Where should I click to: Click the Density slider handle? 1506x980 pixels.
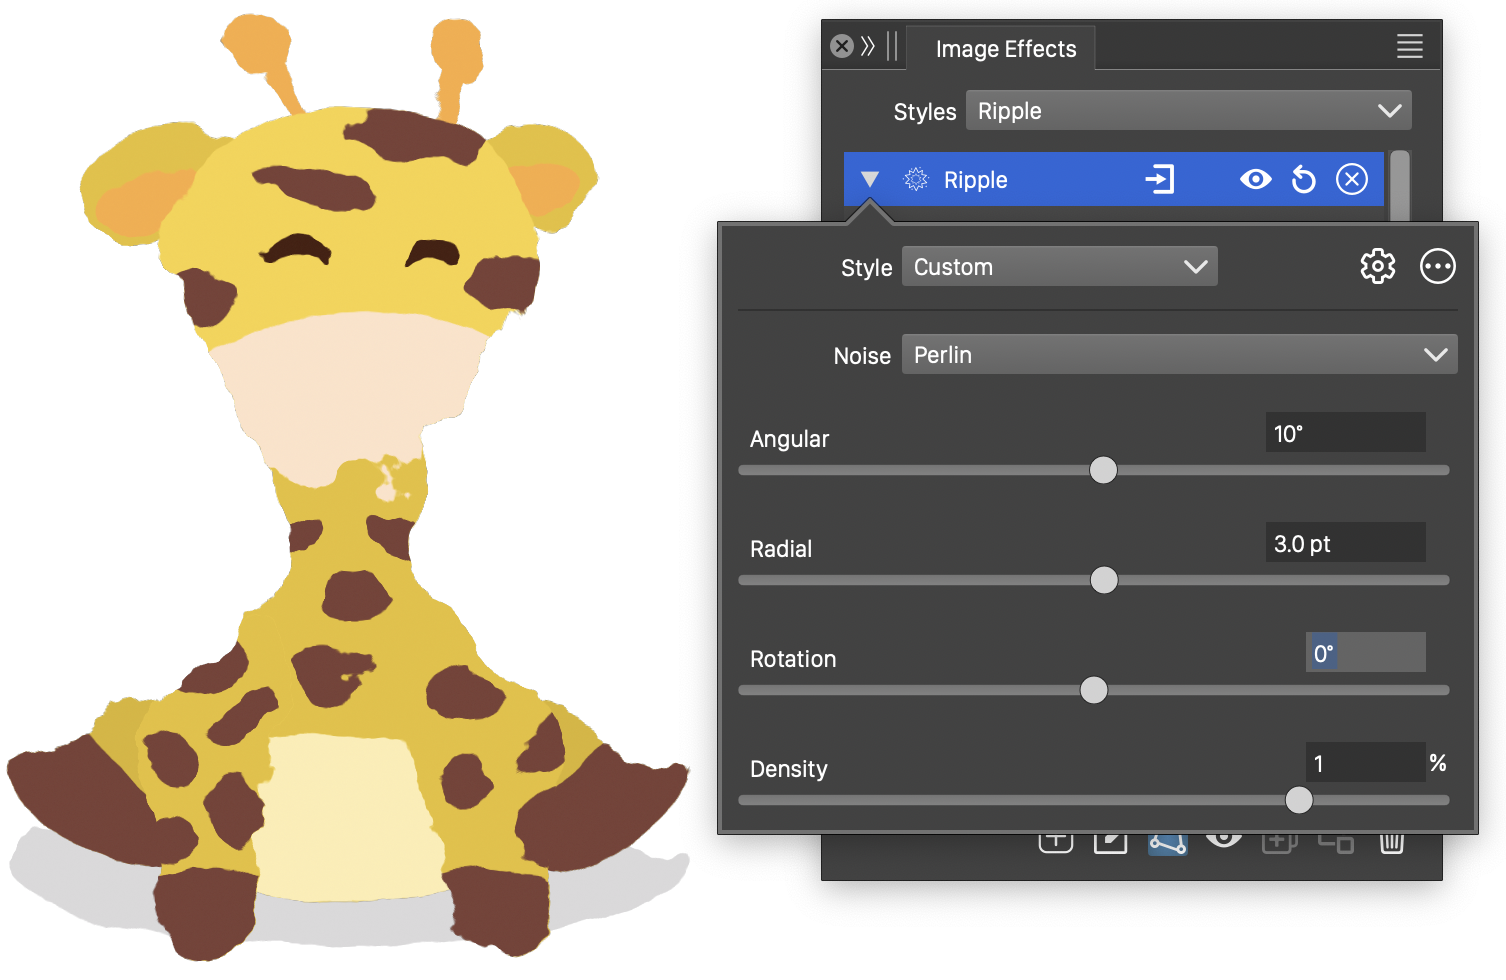tap(1298, 800)
